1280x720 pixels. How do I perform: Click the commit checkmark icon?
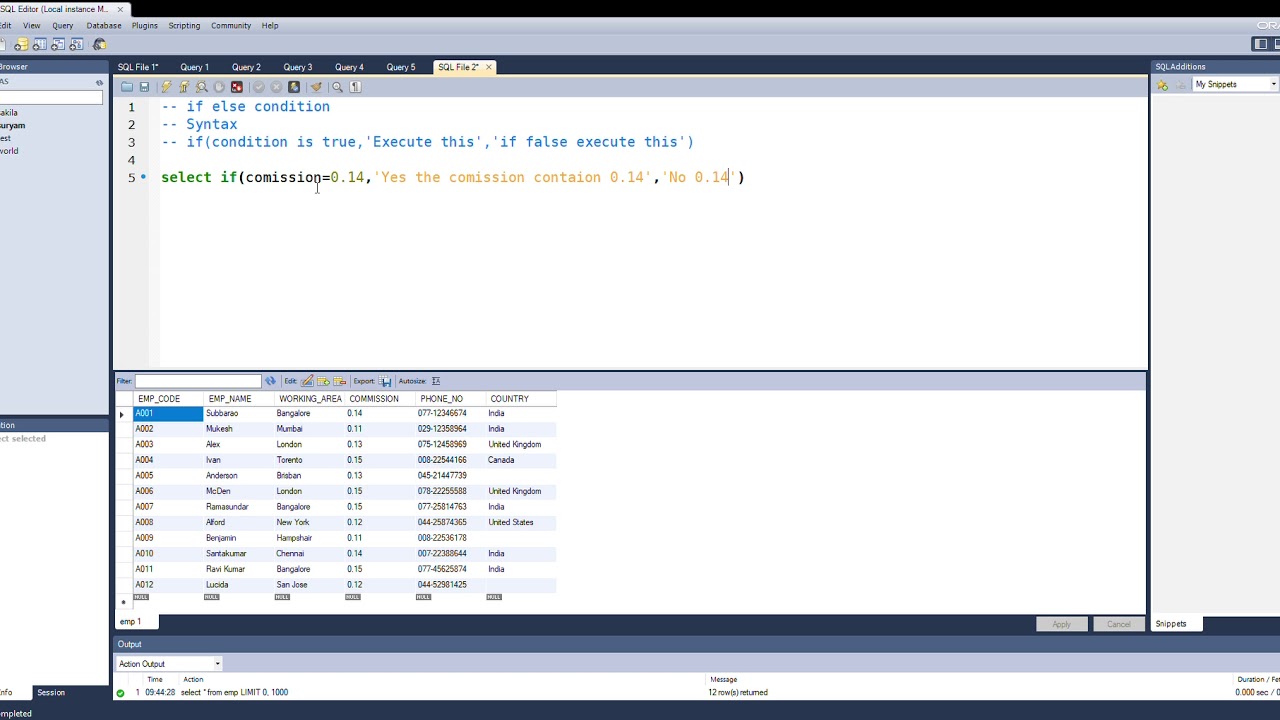(259, 87)
